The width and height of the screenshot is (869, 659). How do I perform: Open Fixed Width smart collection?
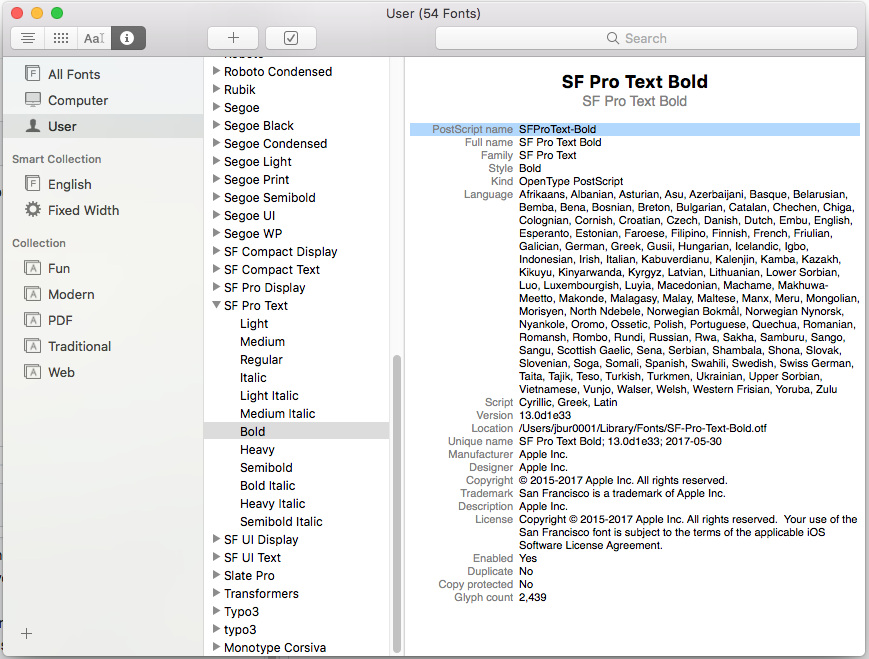click(83, 211)
